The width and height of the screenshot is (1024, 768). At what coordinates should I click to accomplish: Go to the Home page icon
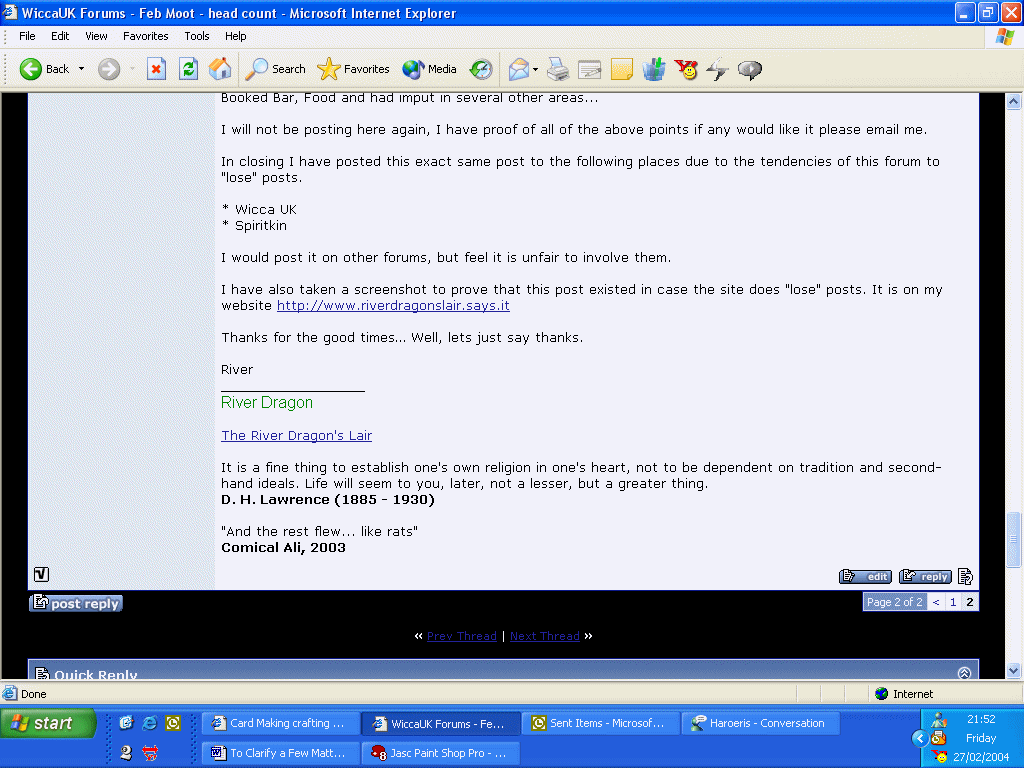tap(220, 69)
